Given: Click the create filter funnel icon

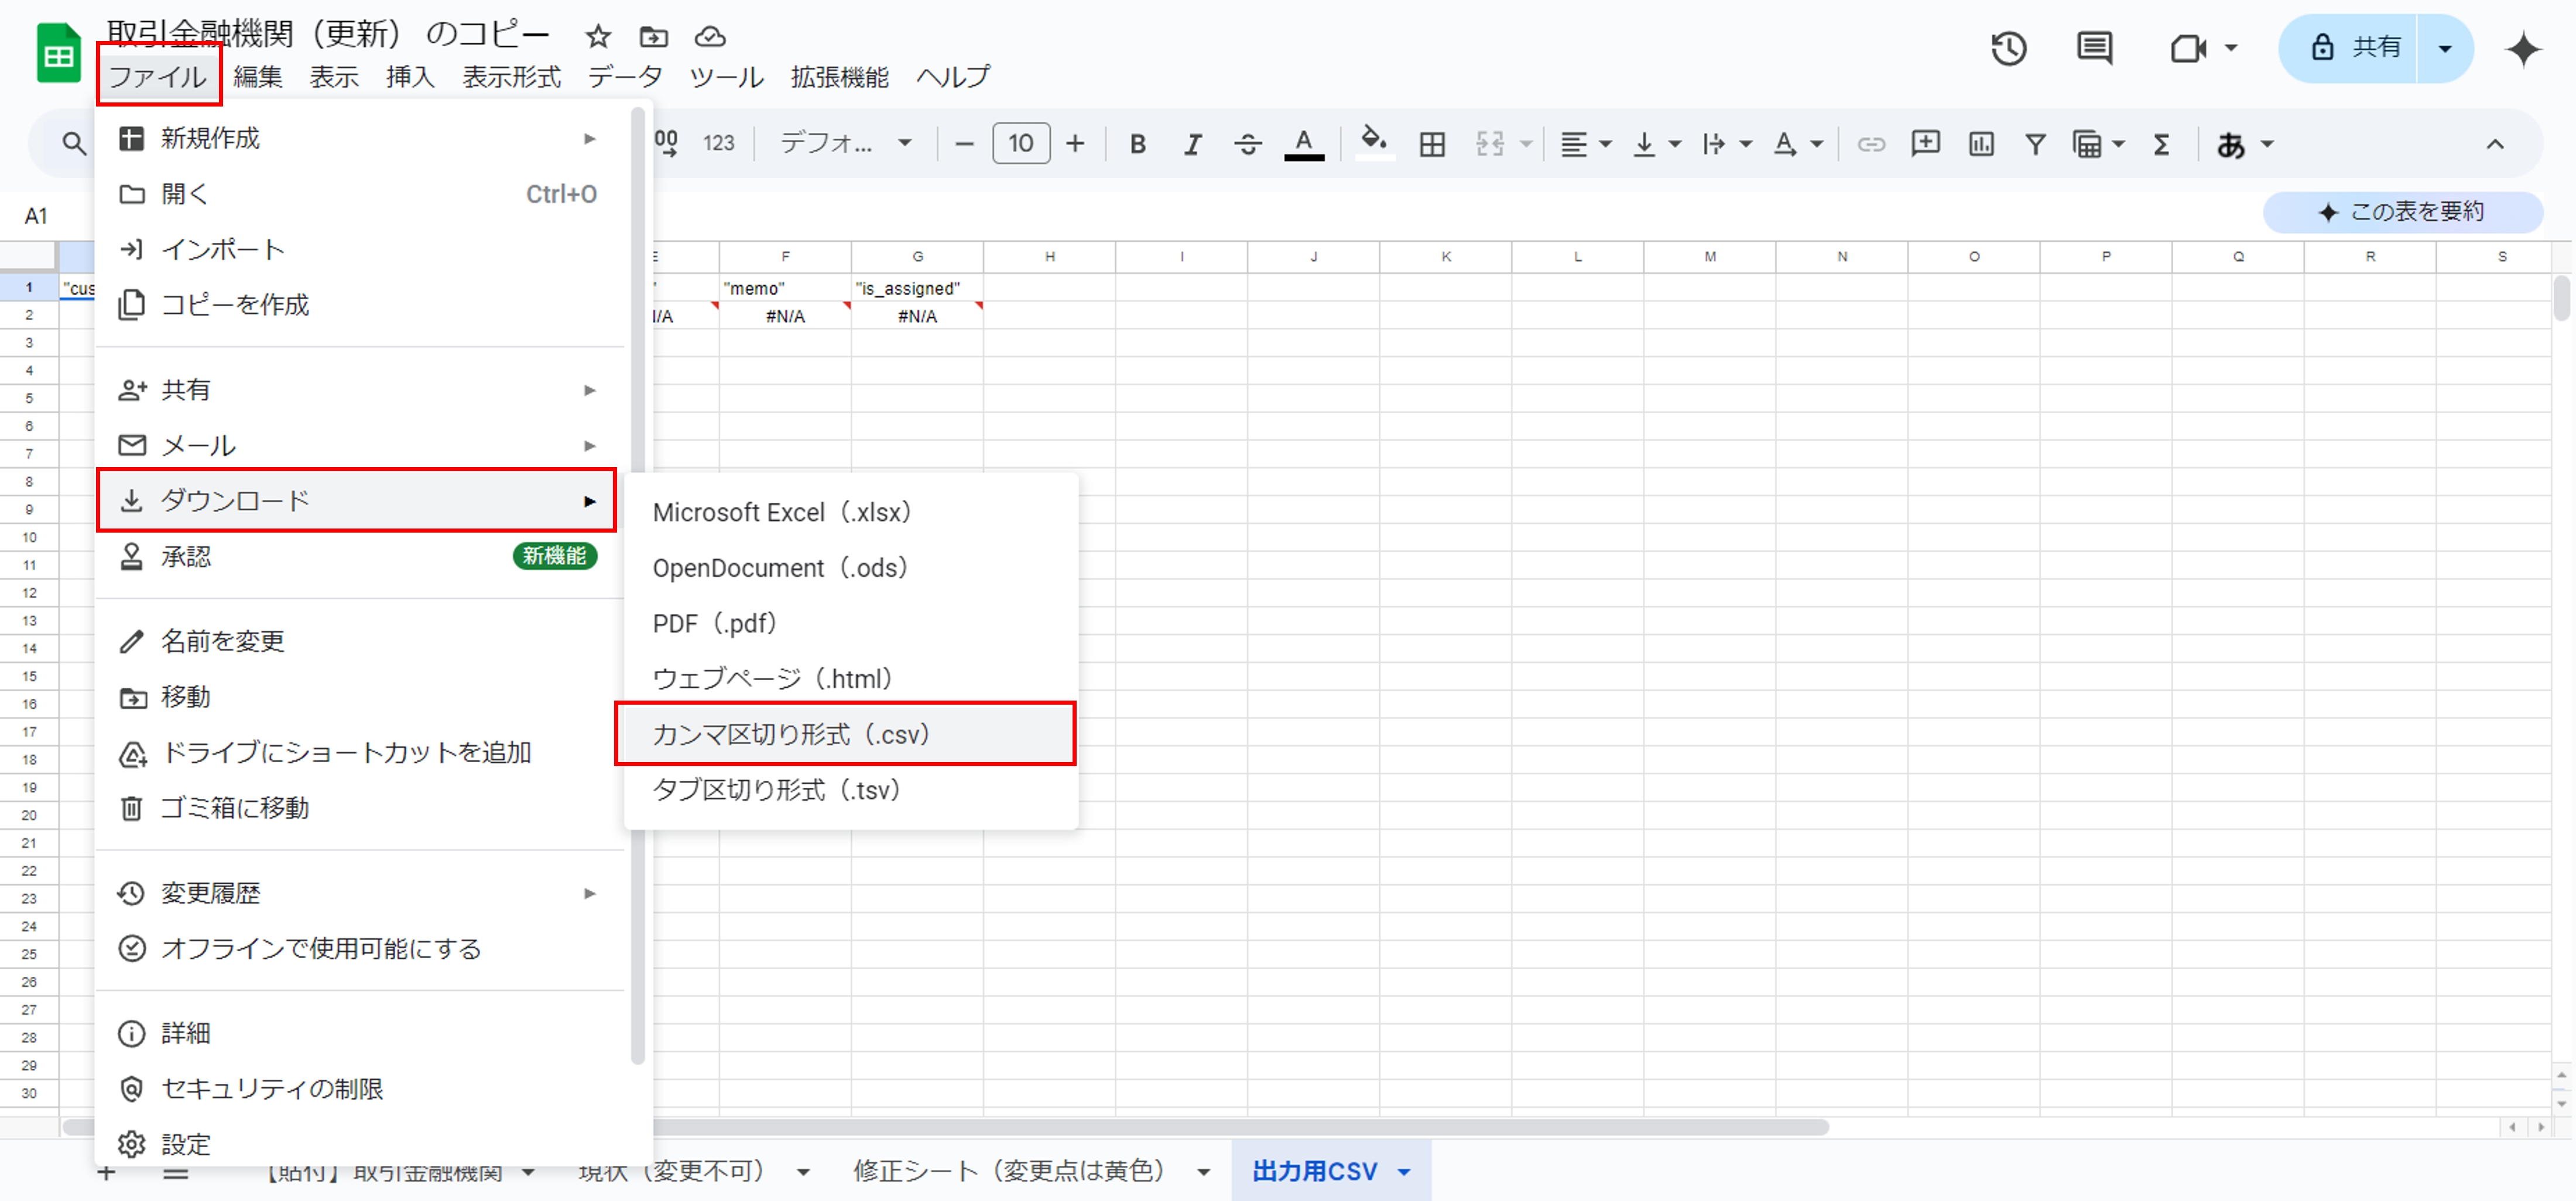Looking at the screenshot, I should (x=2035, y=144).
